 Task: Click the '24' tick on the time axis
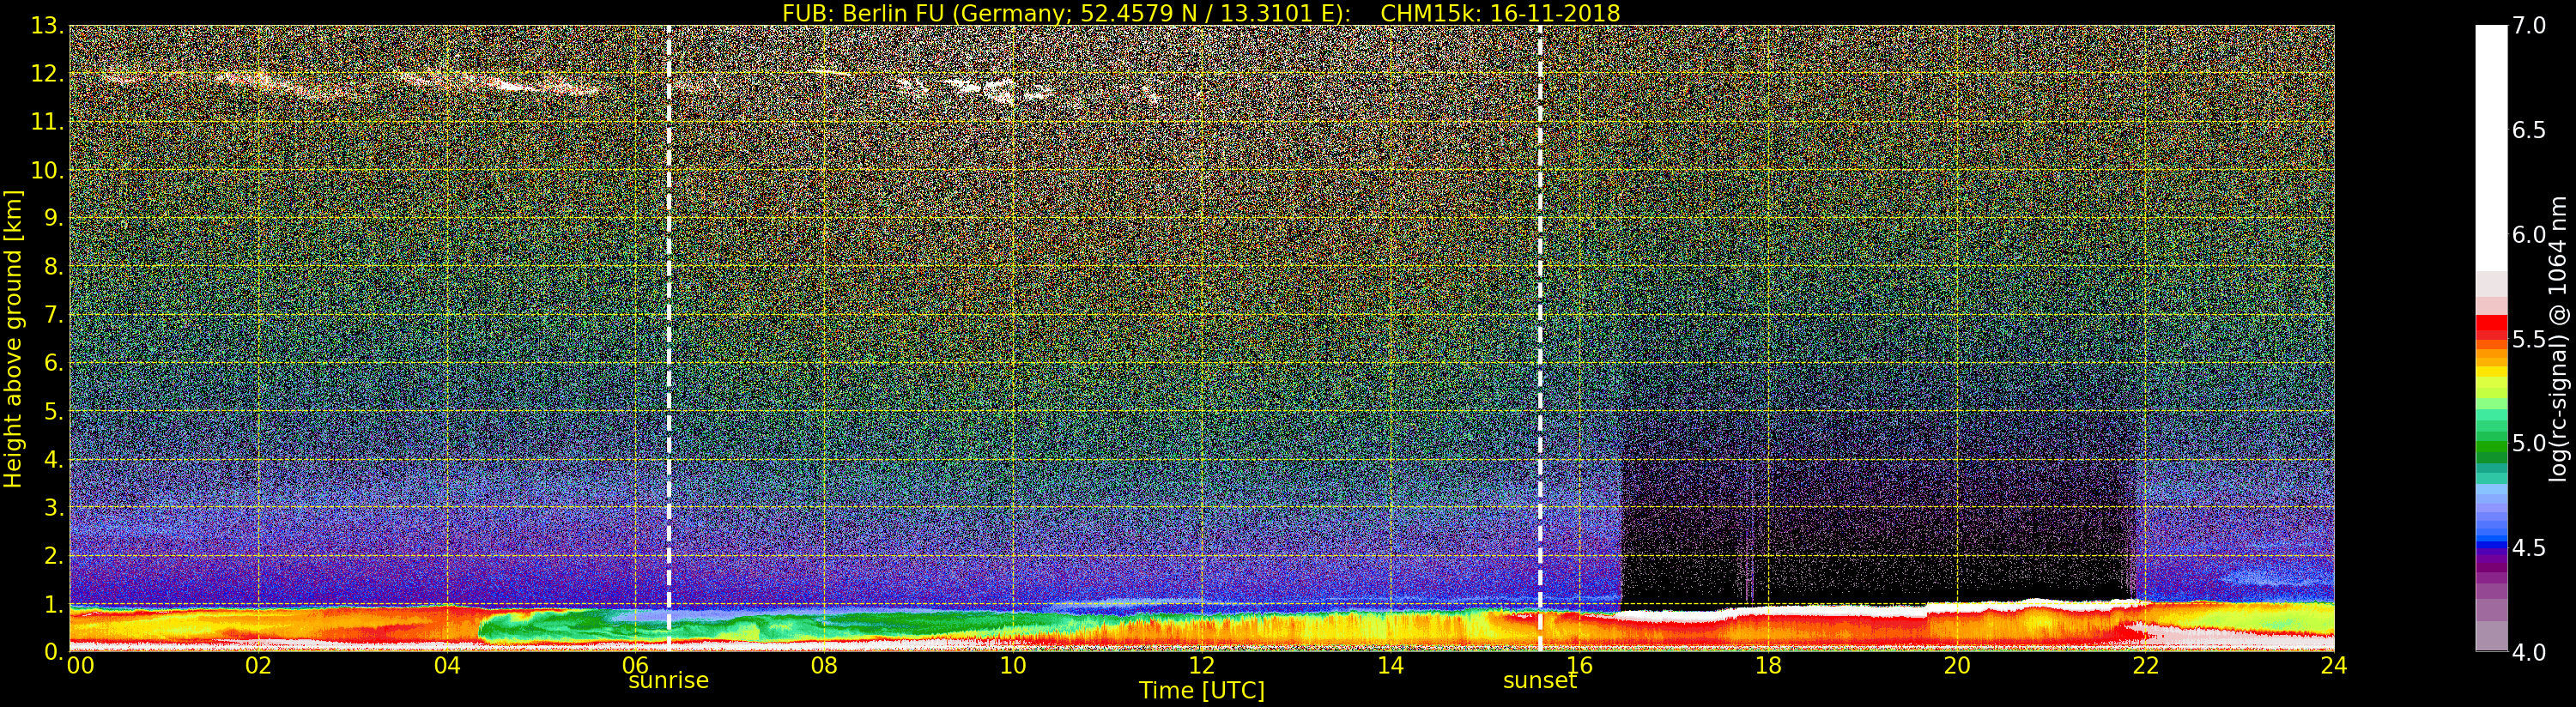coord(2333,666)
